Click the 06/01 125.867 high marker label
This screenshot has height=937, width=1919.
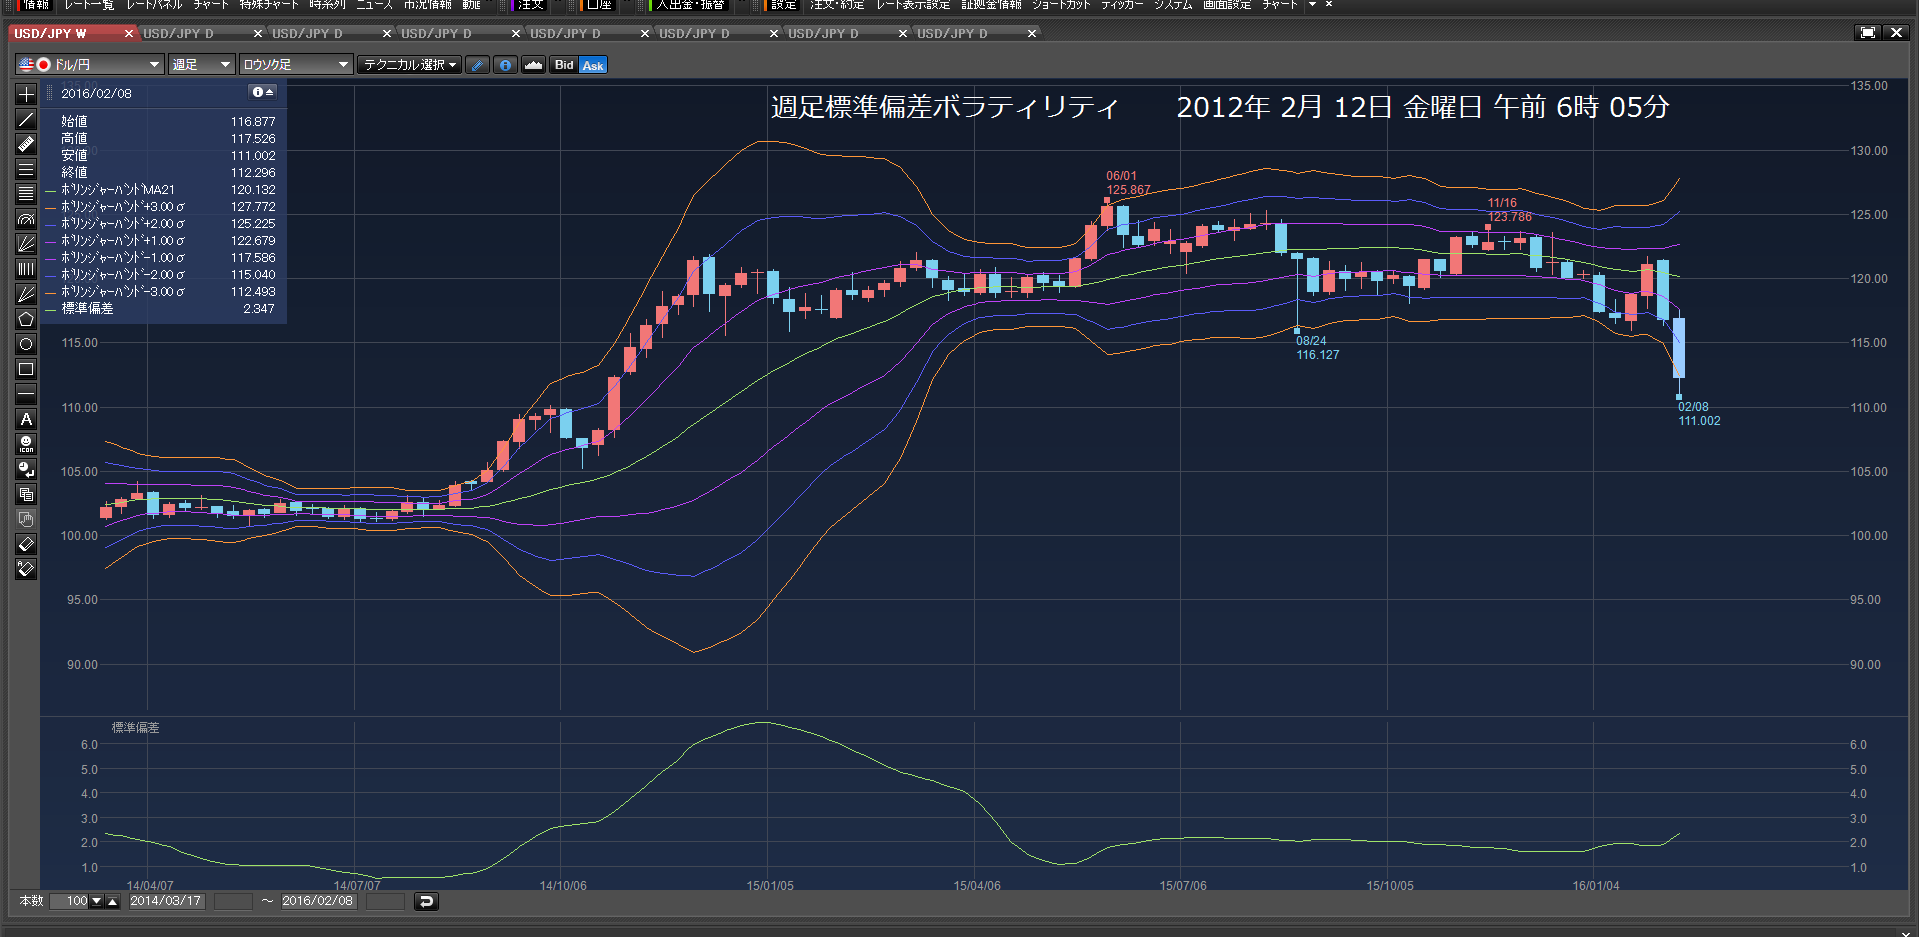tap(1128, 183)
